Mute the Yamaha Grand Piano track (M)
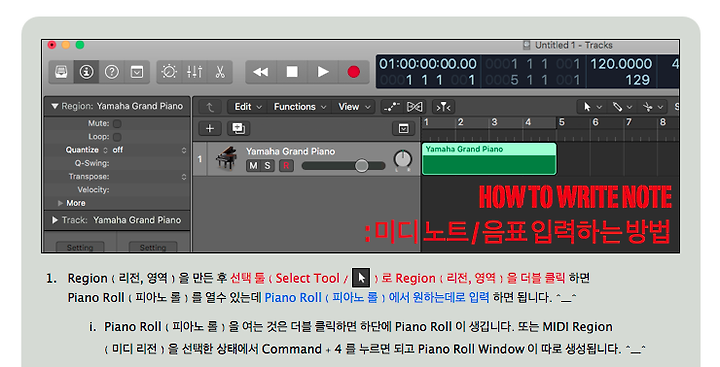 253,165
